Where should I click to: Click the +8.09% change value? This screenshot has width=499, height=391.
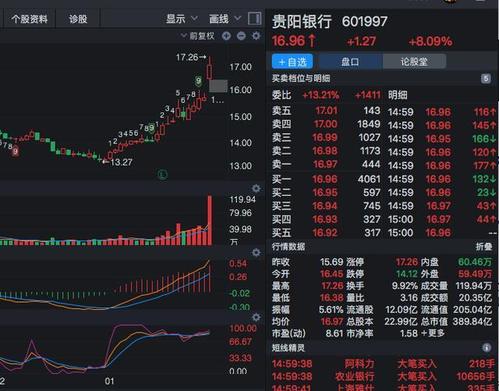[x=430, y=42]
